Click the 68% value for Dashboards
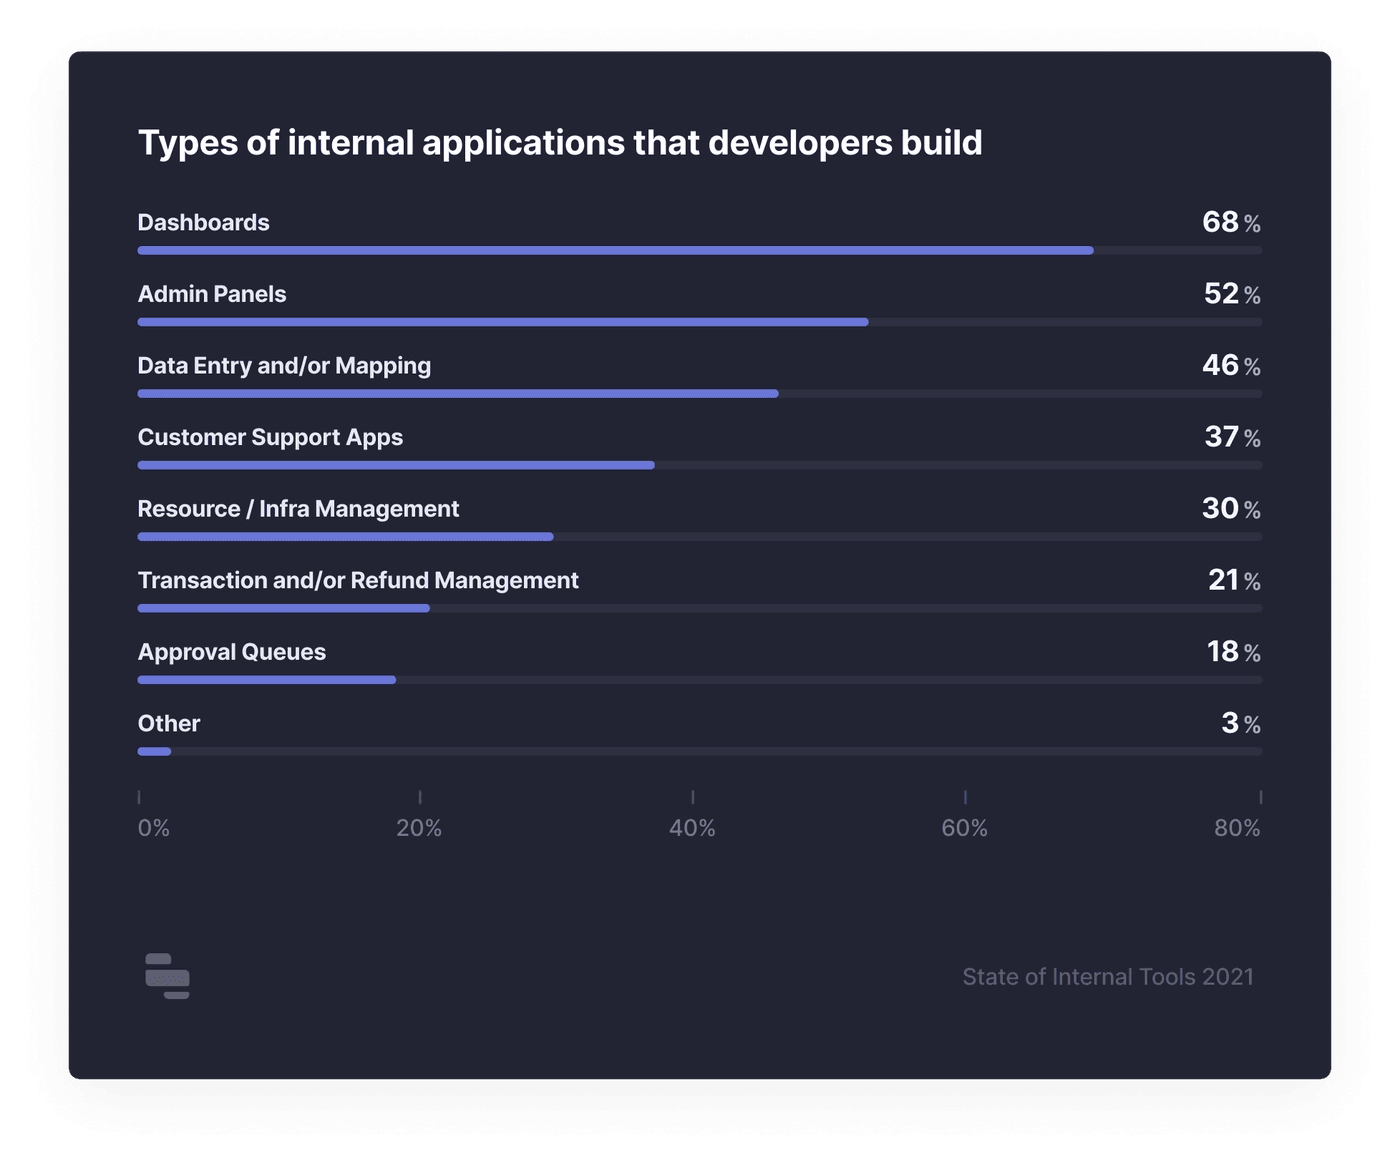Screen dimensions: 1400x1165 [x=1230, y=222]
